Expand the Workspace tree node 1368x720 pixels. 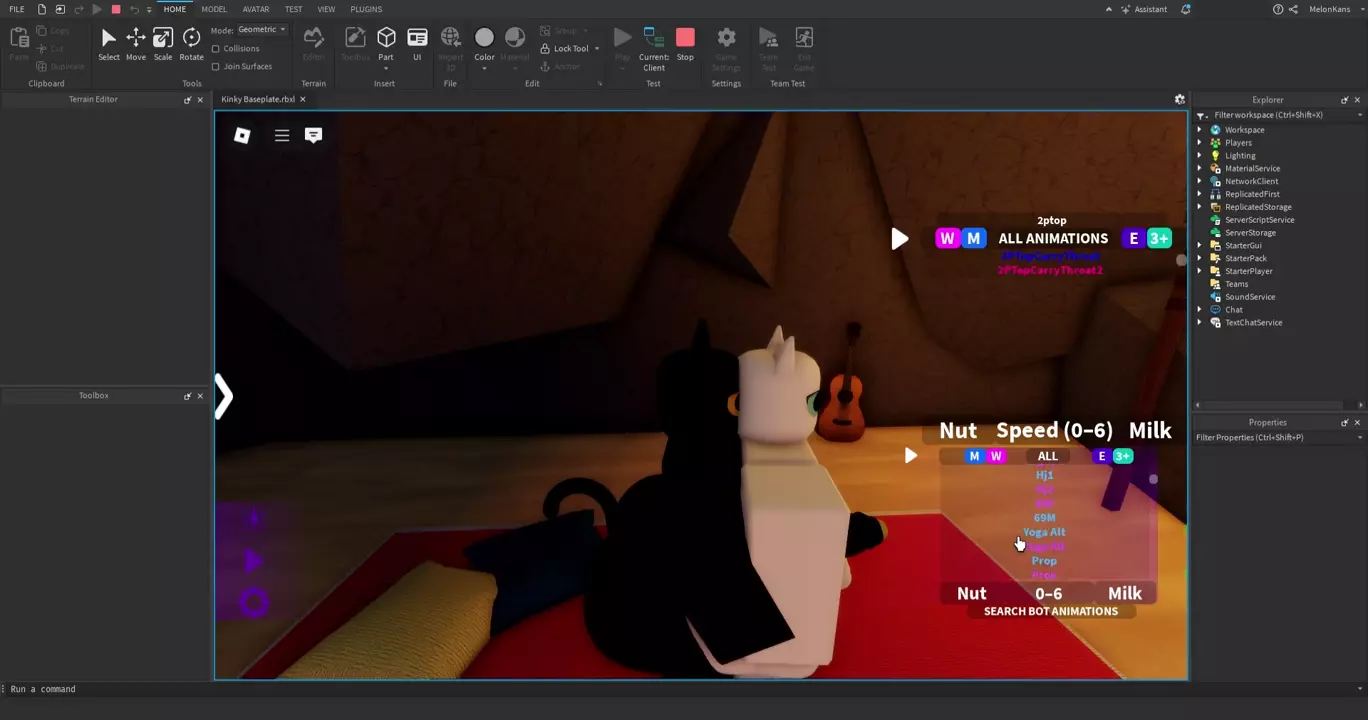point(1200,130)
